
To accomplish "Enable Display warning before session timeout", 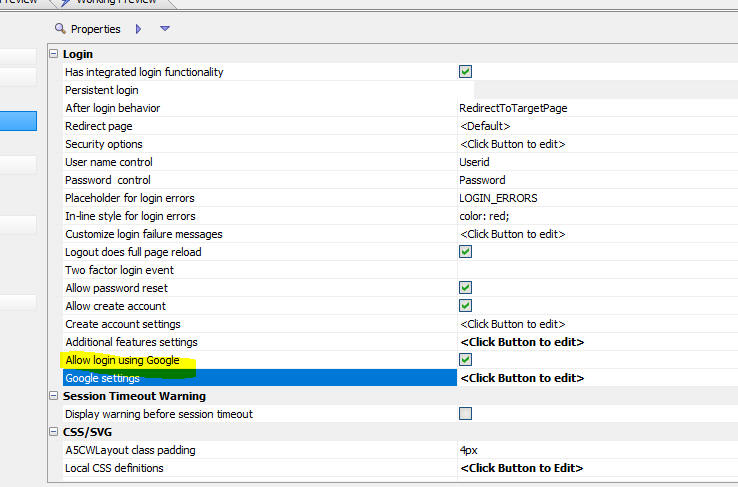I will (465, 414).
